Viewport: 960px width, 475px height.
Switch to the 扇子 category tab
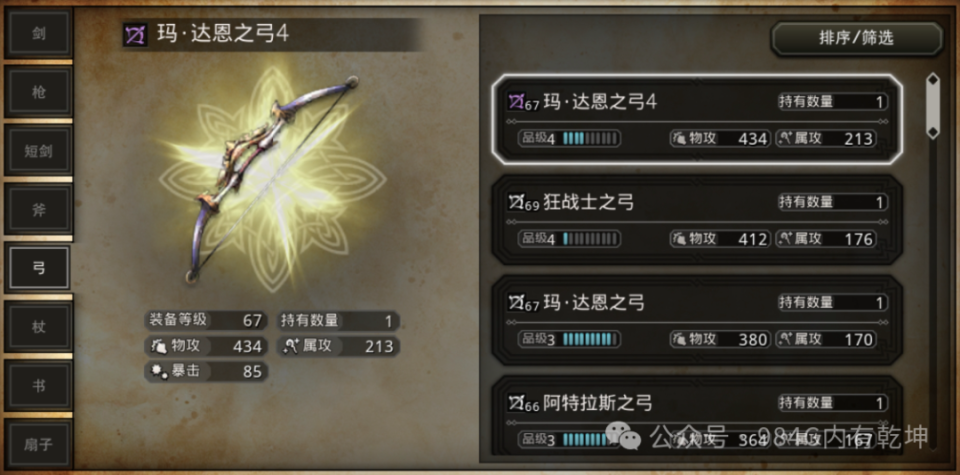tap(39, 444)
